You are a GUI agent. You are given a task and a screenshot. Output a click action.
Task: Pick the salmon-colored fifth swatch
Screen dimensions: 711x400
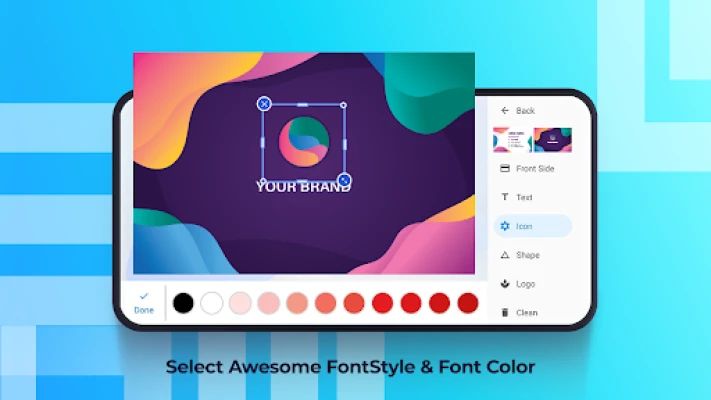click(x=297, y=303)
